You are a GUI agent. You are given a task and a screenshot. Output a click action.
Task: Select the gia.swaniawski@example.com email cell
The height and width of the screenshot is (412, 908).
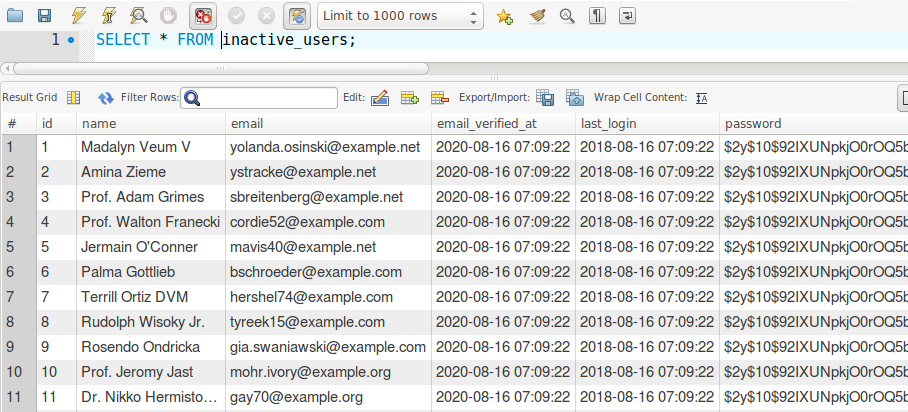pos(328,347)
